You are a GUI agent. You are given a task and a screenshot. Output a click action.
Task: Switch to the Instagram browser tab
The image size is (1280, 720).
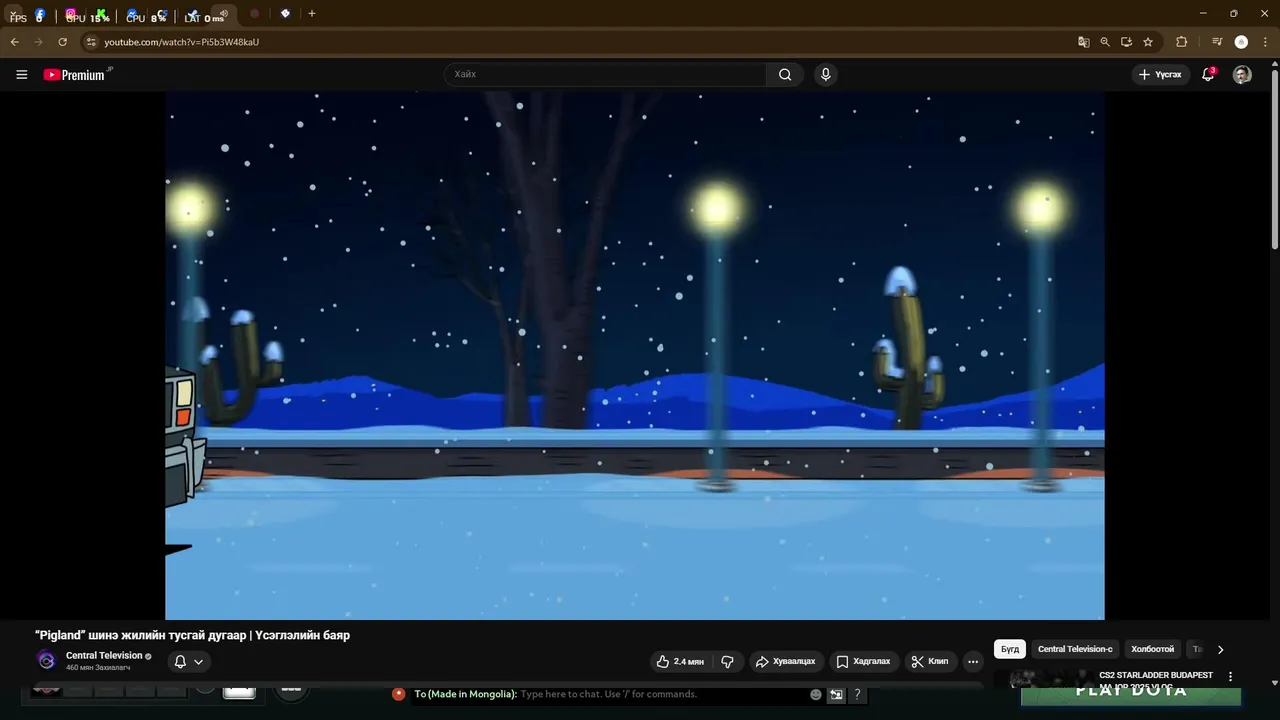(x=71, y=15)
